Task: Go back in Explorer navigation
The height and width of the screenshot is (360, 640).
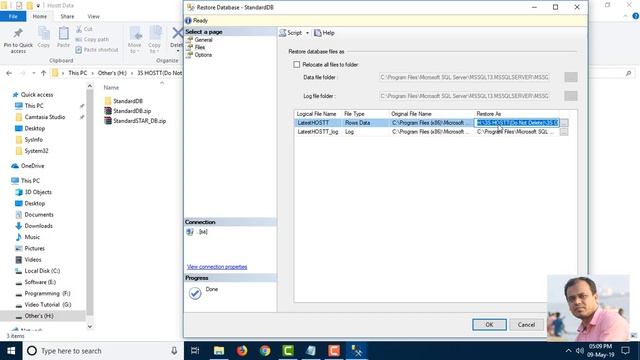Action: (9, 73)
